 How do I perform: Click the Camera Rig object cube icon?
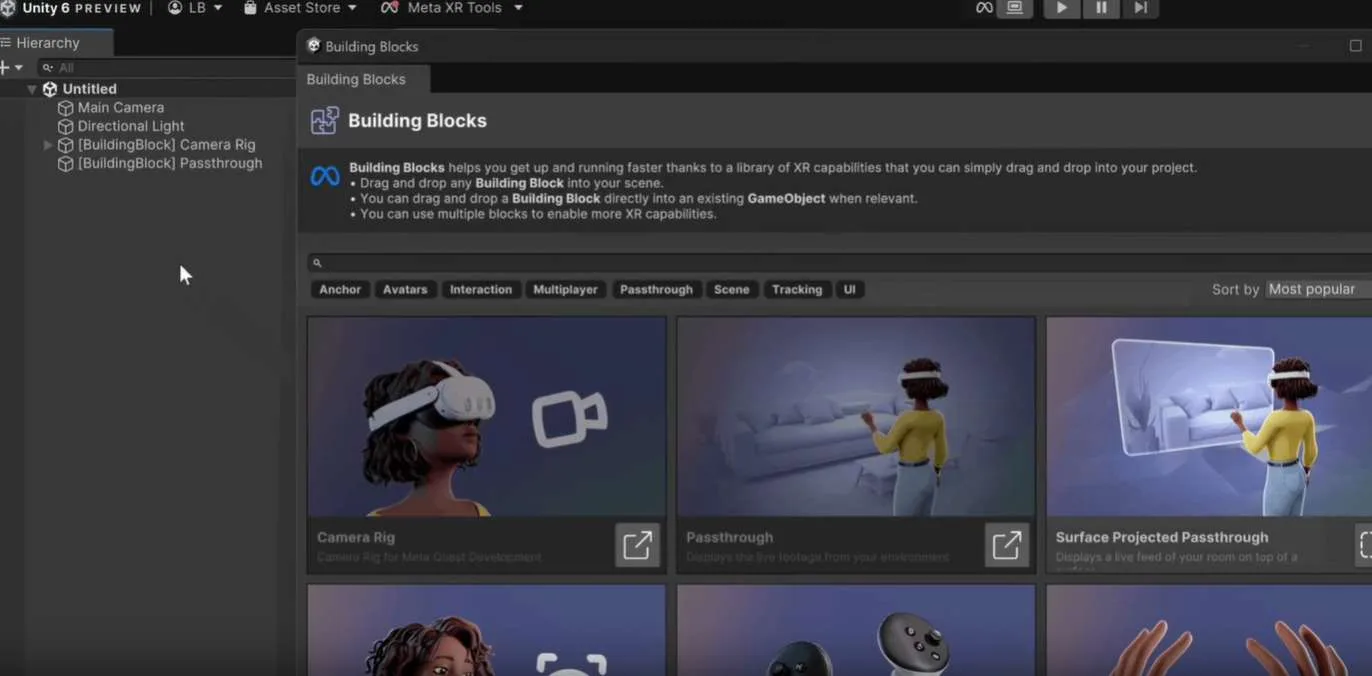pos(66,145)
